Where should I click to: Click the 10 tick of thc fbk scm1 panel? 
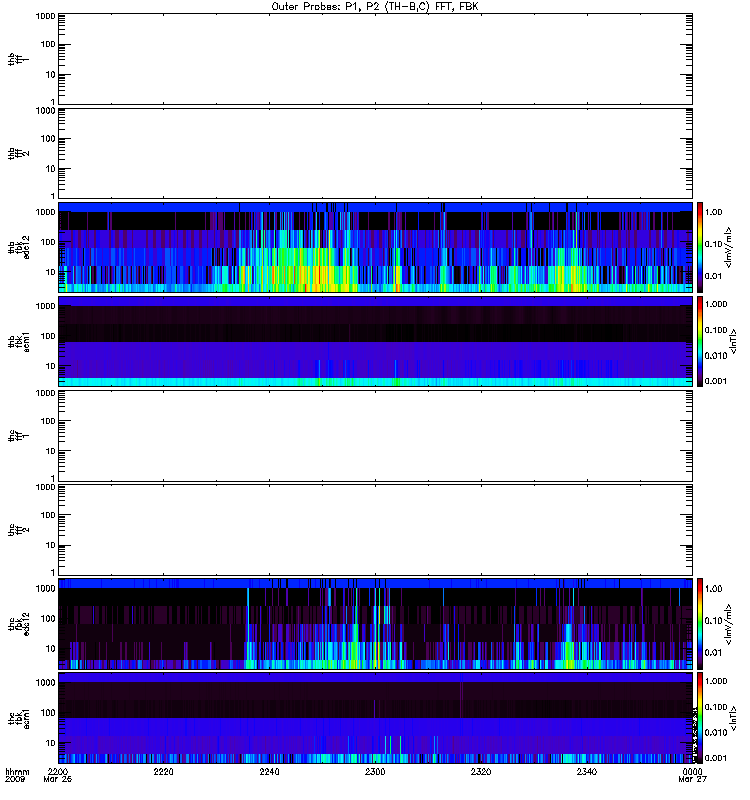[x=50, y=743]
